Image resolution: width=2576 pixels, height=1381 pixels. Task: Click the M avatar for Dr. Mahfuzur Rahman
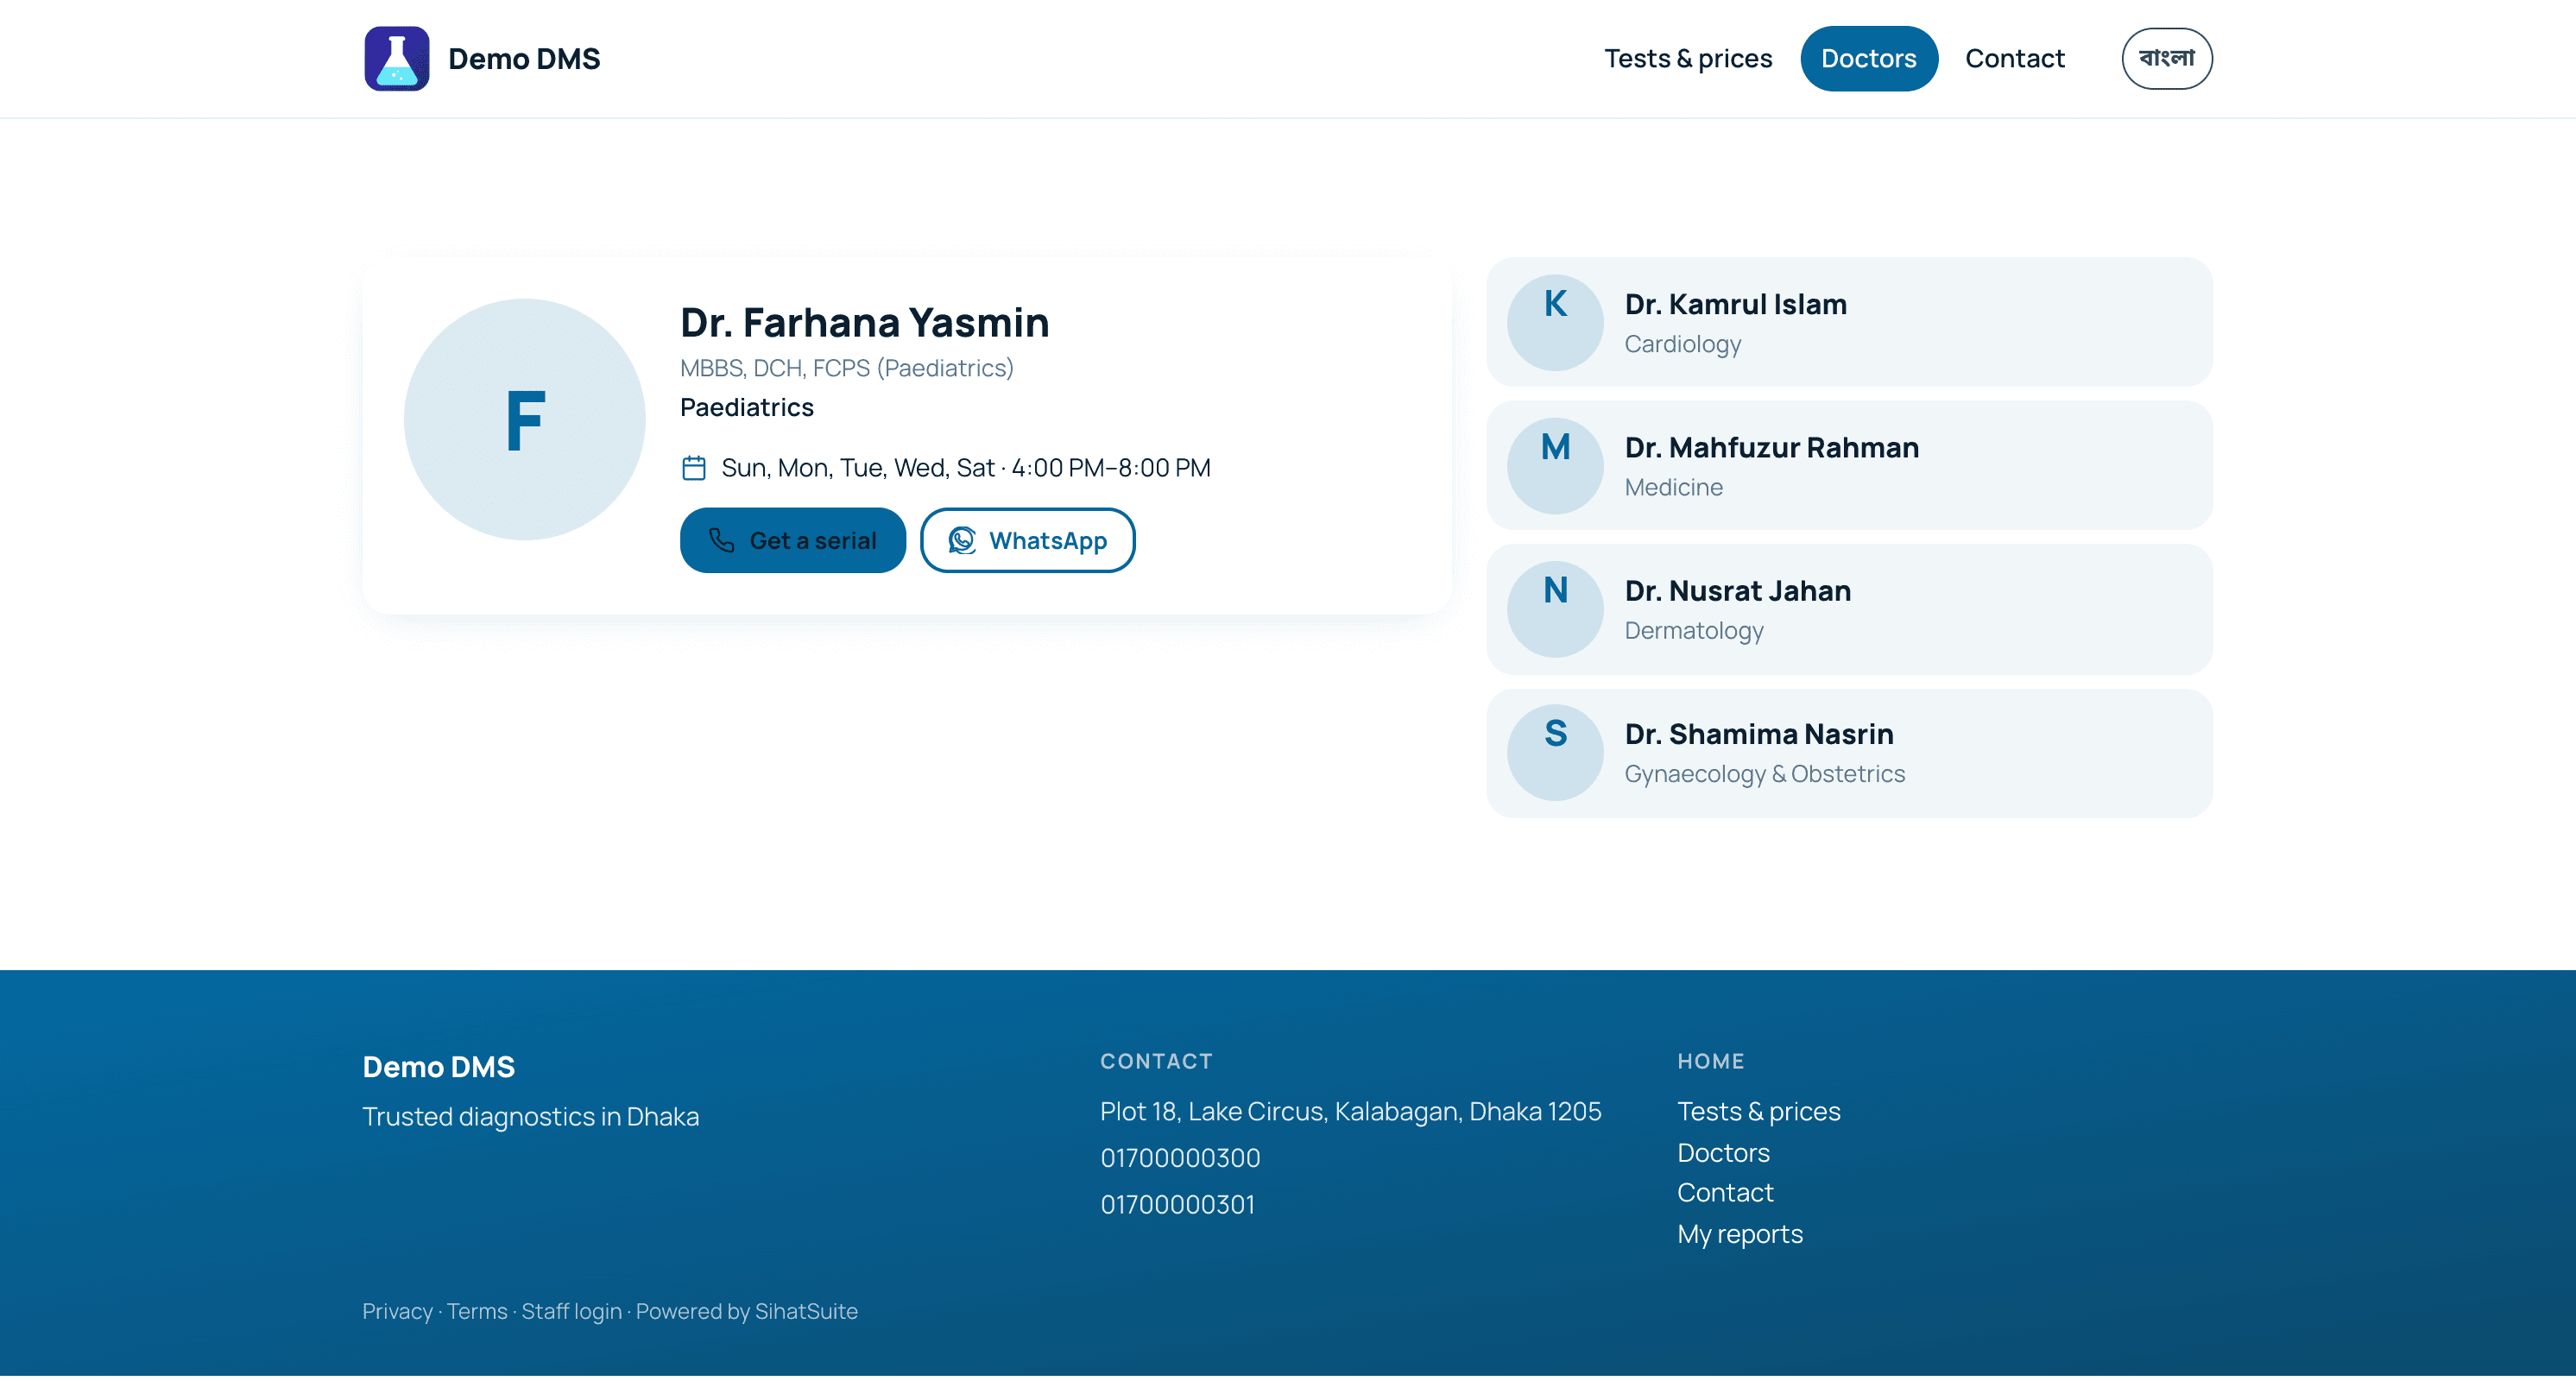(1555, 466)
